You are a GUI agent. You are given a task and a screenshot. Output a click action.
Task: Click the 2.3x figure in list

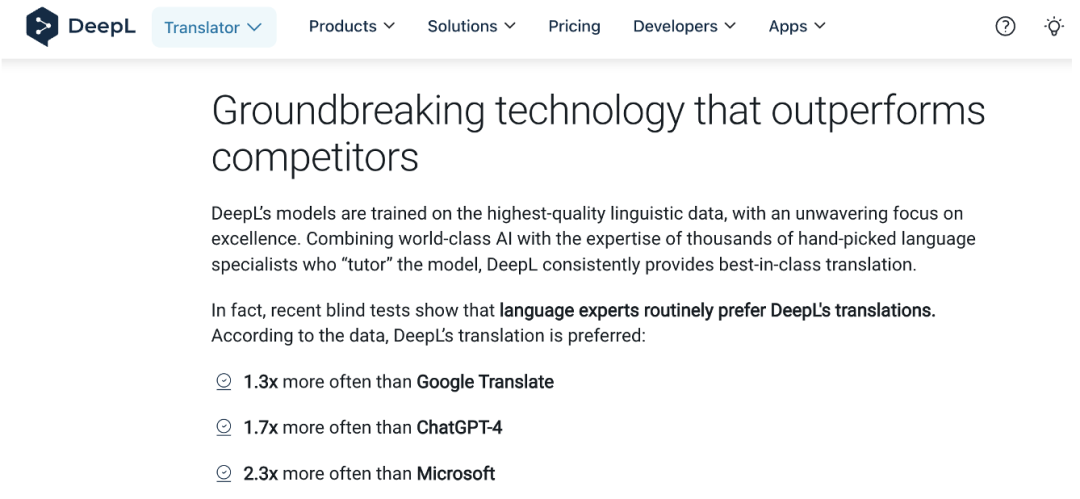coord(261,473)
